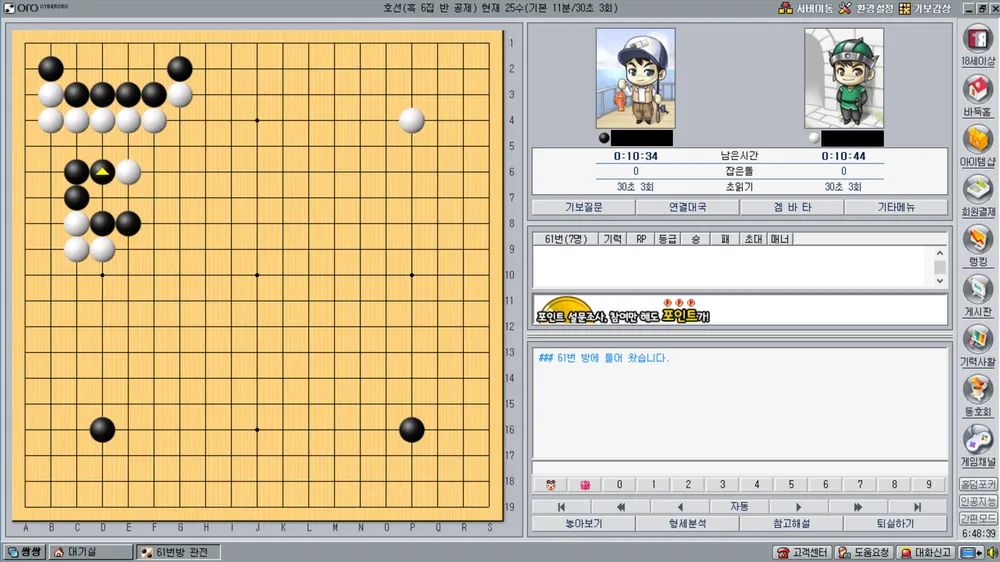
Task: Switch to the 61번방 관전 tab
Action: pyautogui.click(x=179, y=552)
